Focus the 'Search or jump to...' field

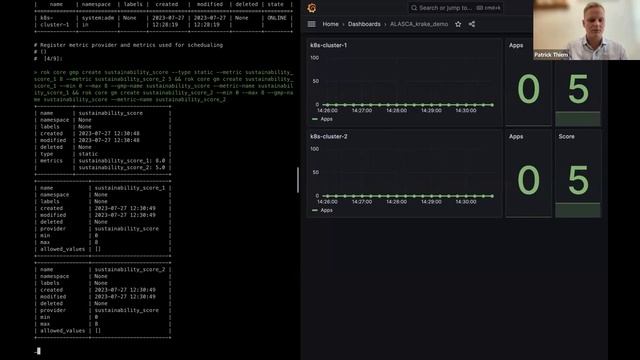click(x=456, y=8)
